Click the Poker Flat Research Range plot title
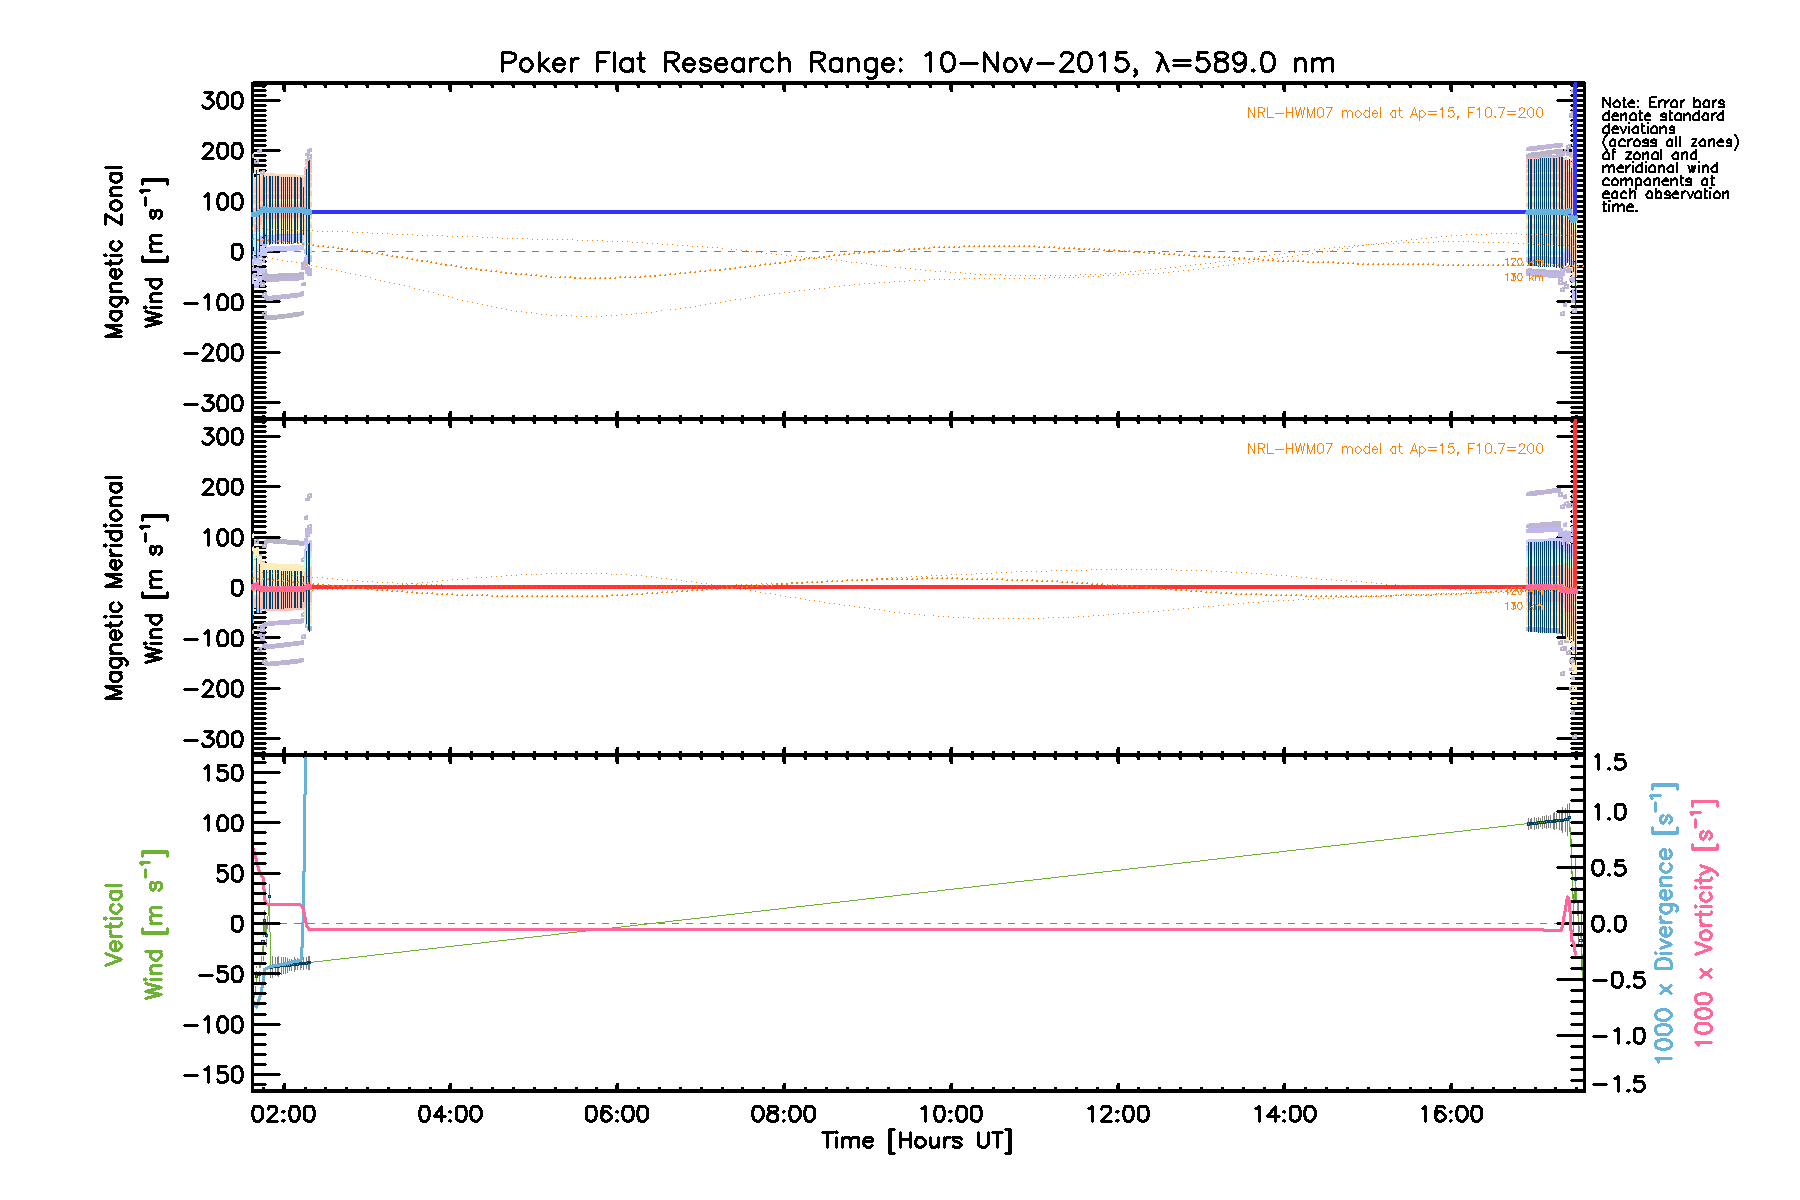This screenshot has width=1800, height=1200. click(x=916, y=63)
